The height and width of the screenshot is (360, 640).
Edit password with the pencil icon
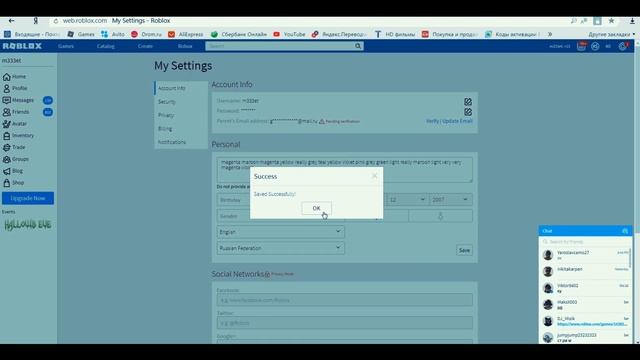pyautogui.click(x=468, y=112)
